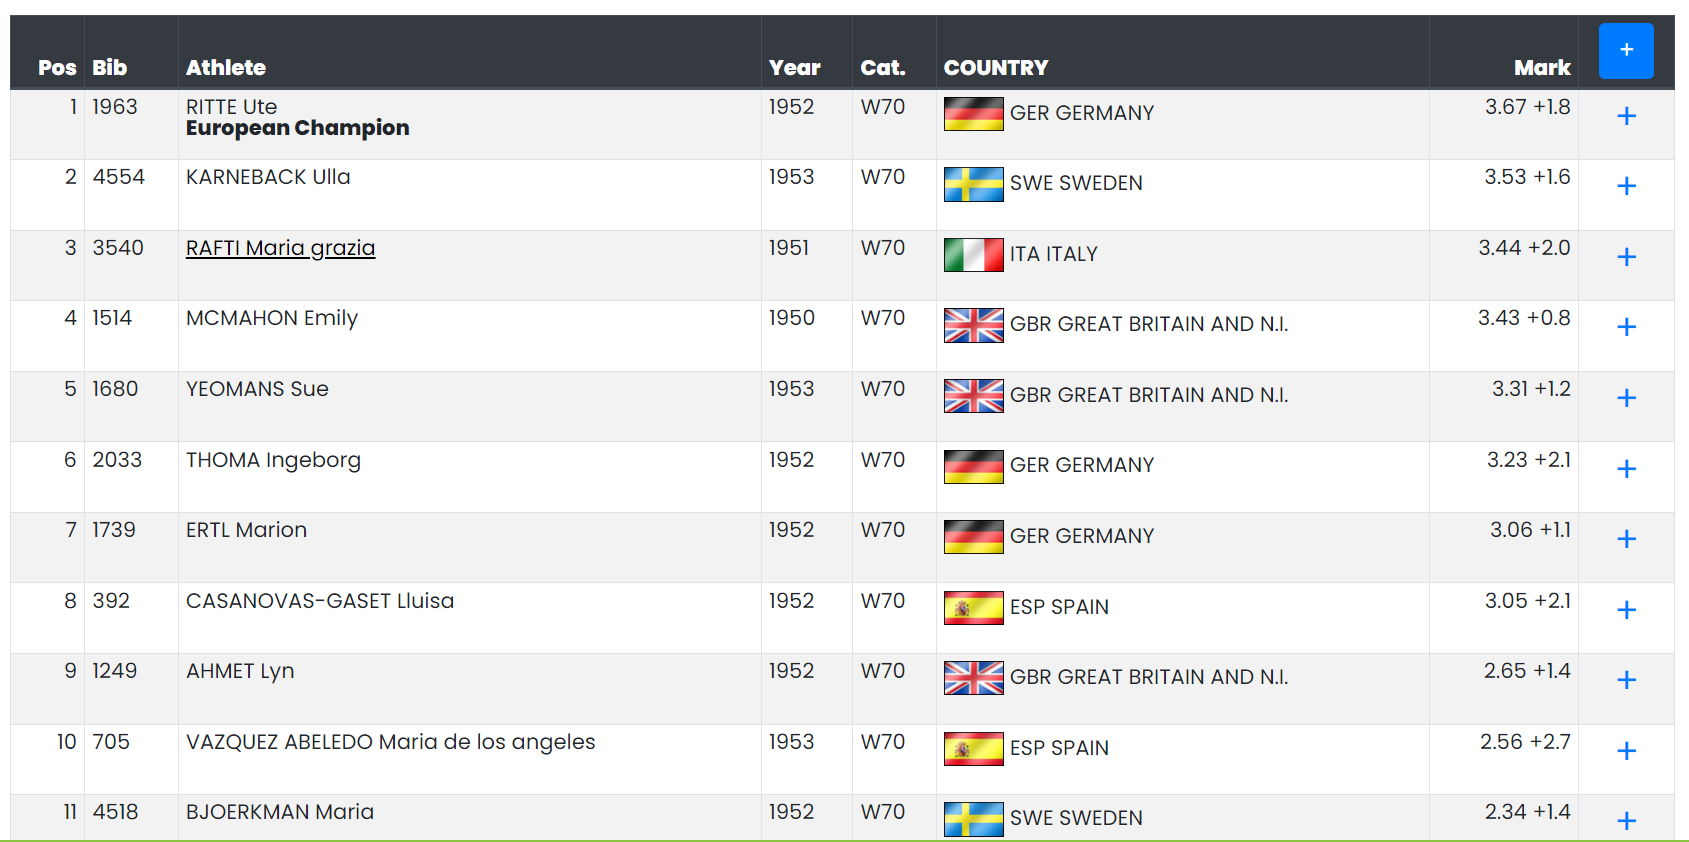Click the Sweden flag in KARNEBACK row

pos(974,184)
